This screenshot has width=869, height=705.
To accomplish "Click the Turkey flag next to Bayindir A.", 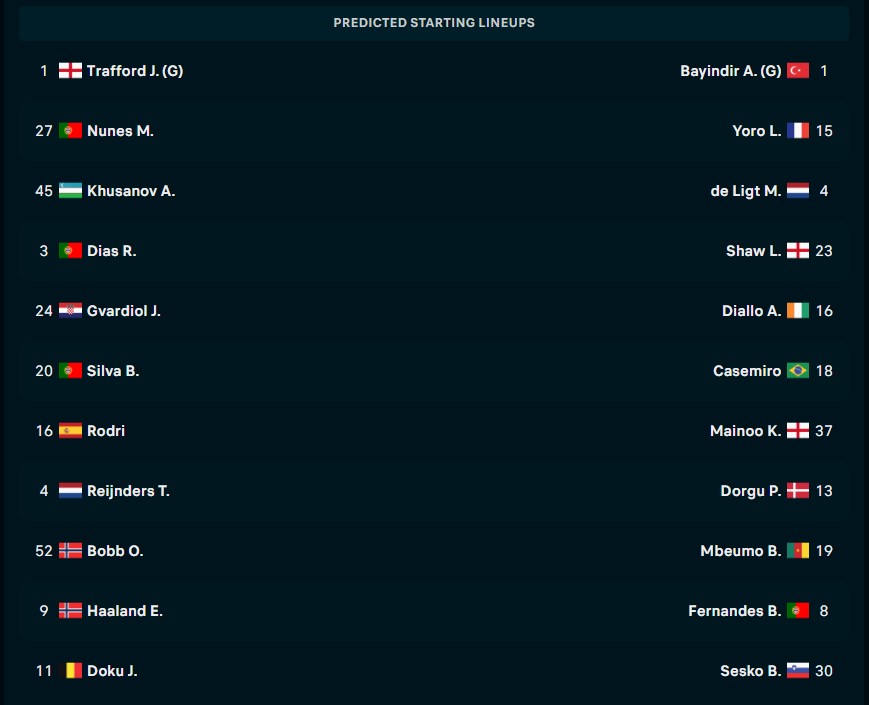I will point(798,71).
